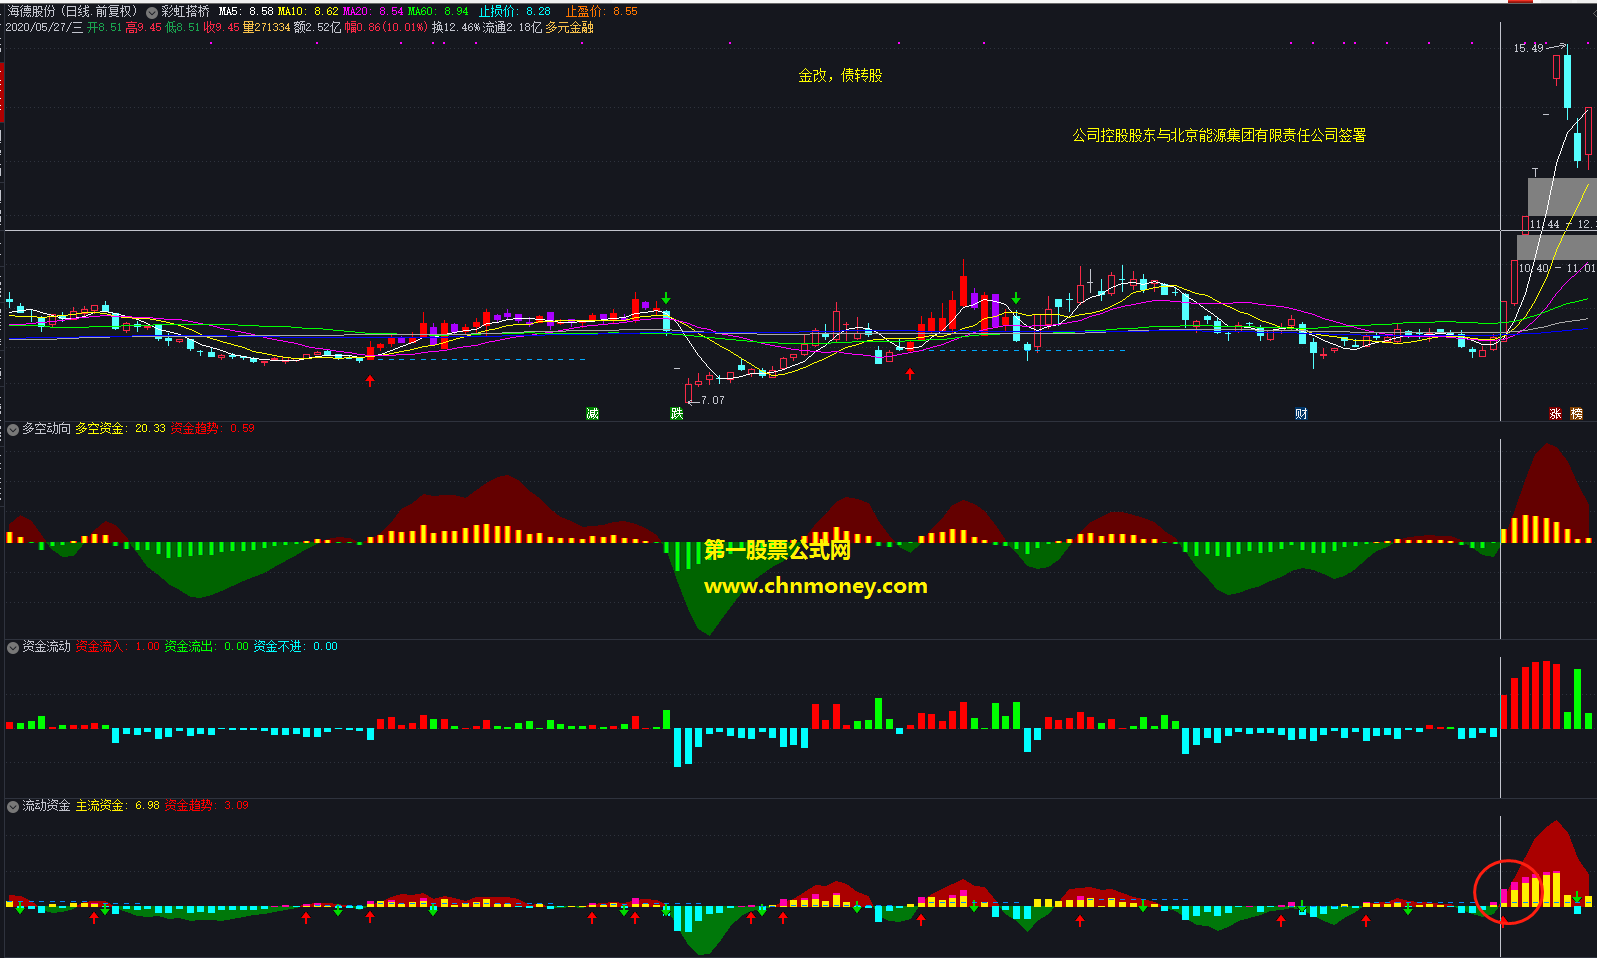
Task: Click the MA20: 8.54 value
Action: [373, 11]
